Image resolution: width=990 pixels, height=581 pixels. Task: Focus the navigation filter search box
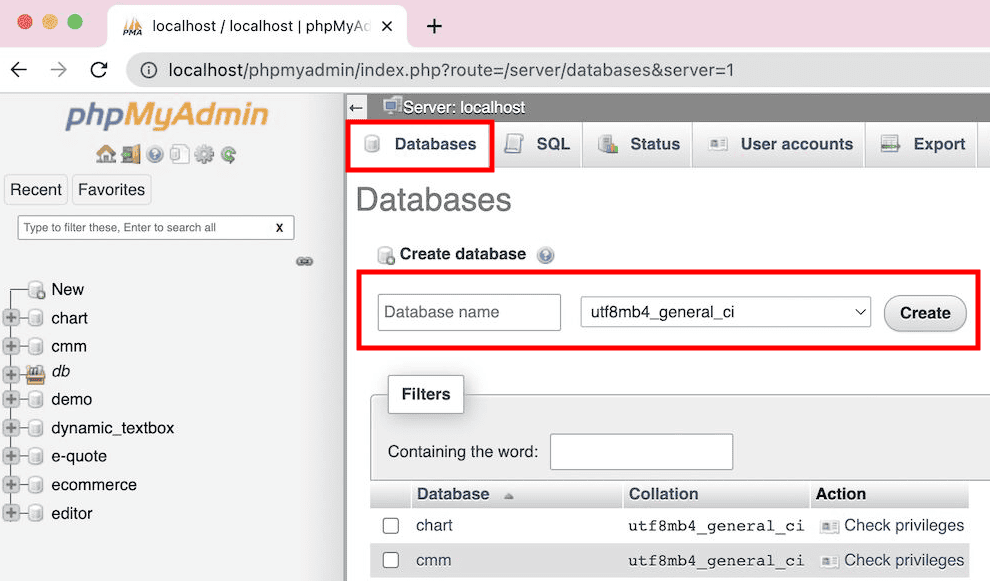(x=156, y=227)
